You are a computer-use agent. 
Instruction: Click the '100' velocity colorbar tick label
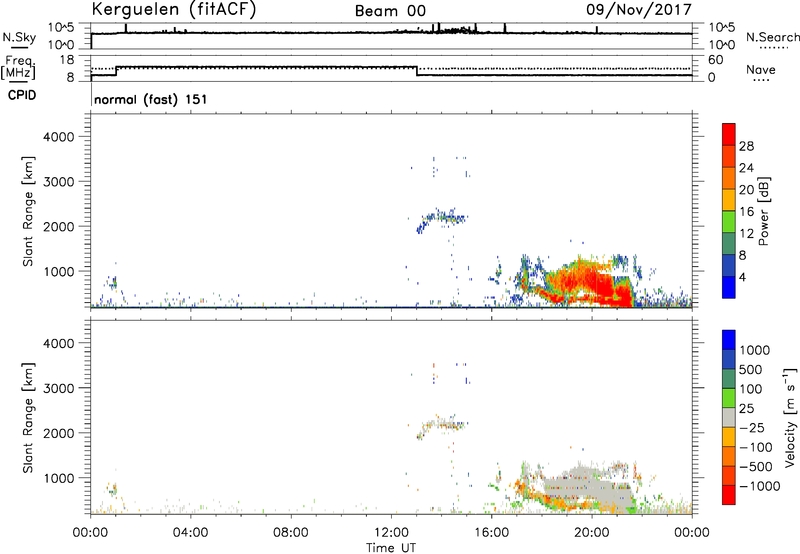(x=751, y=389)
